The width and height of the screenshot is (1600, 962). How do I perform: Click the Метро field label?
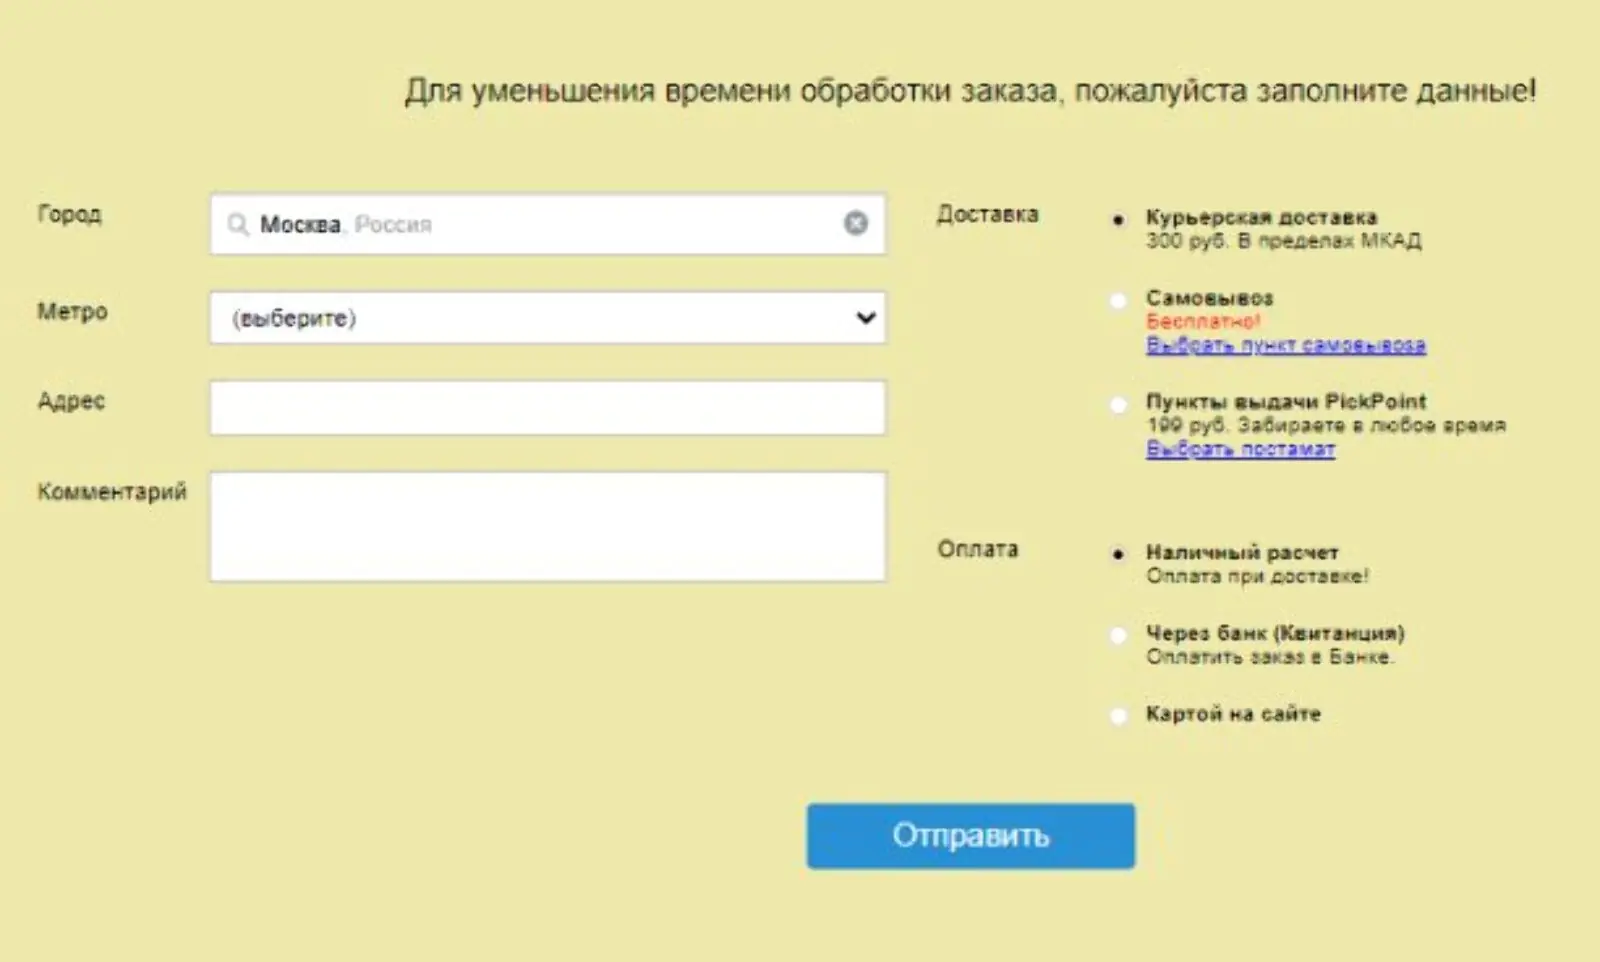[x=72, y=312]
